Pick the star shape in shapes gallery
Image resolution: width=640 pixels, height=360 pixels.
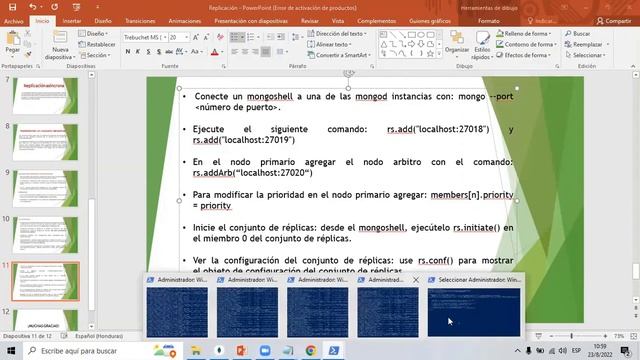pyautogui.click(x=430, y=53)
